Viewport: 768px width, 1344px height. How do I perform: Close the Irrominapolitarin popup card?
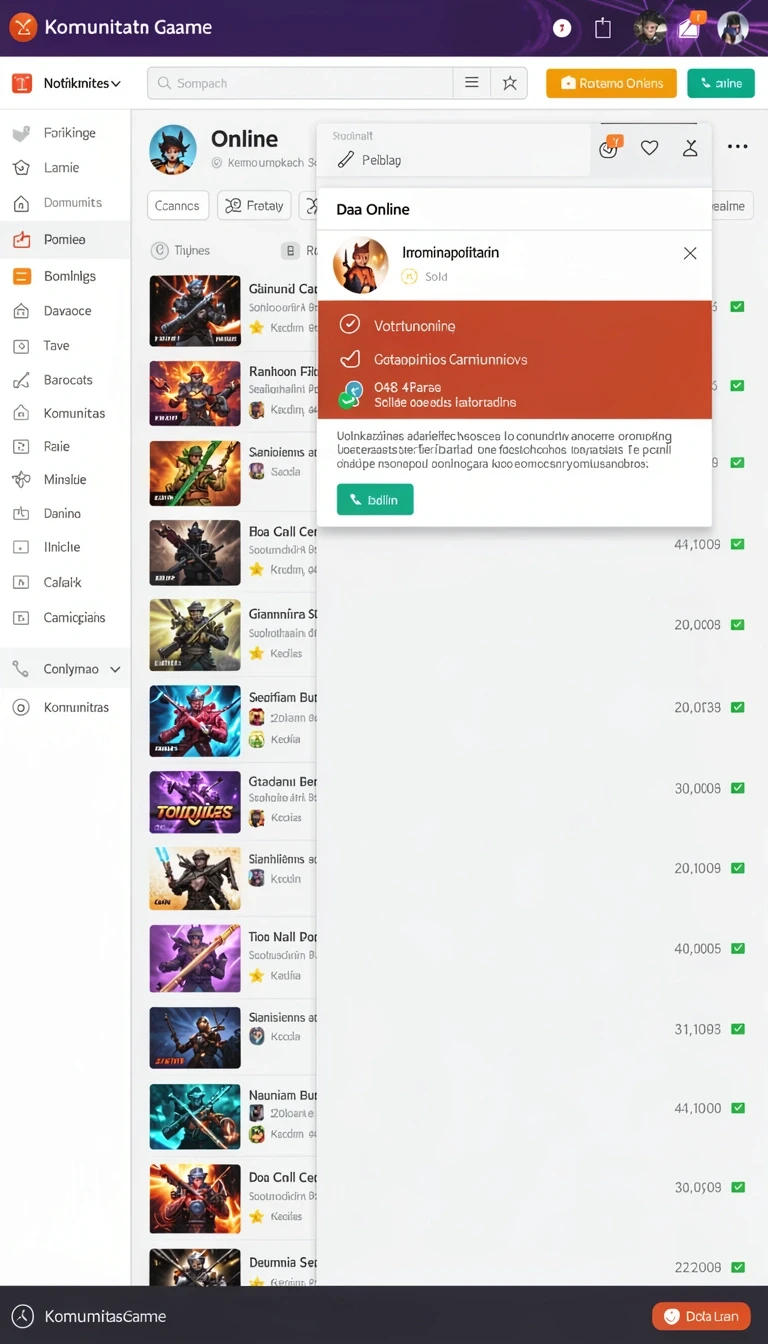(690, 254)
